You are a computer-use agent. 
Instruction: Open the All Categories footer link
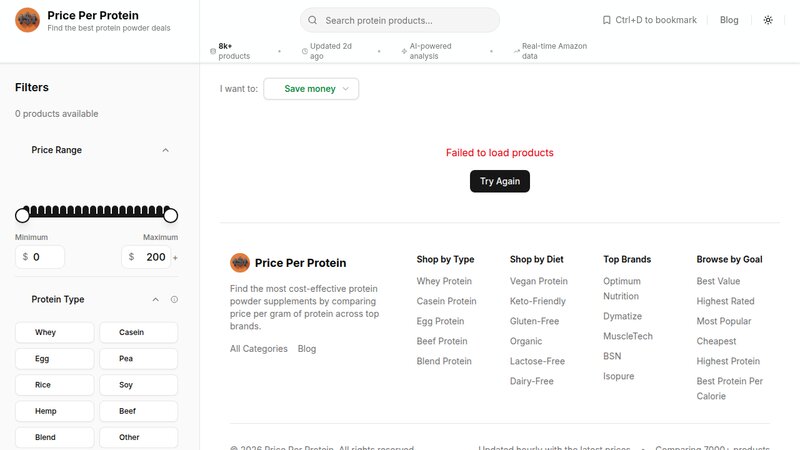(259, 348)
